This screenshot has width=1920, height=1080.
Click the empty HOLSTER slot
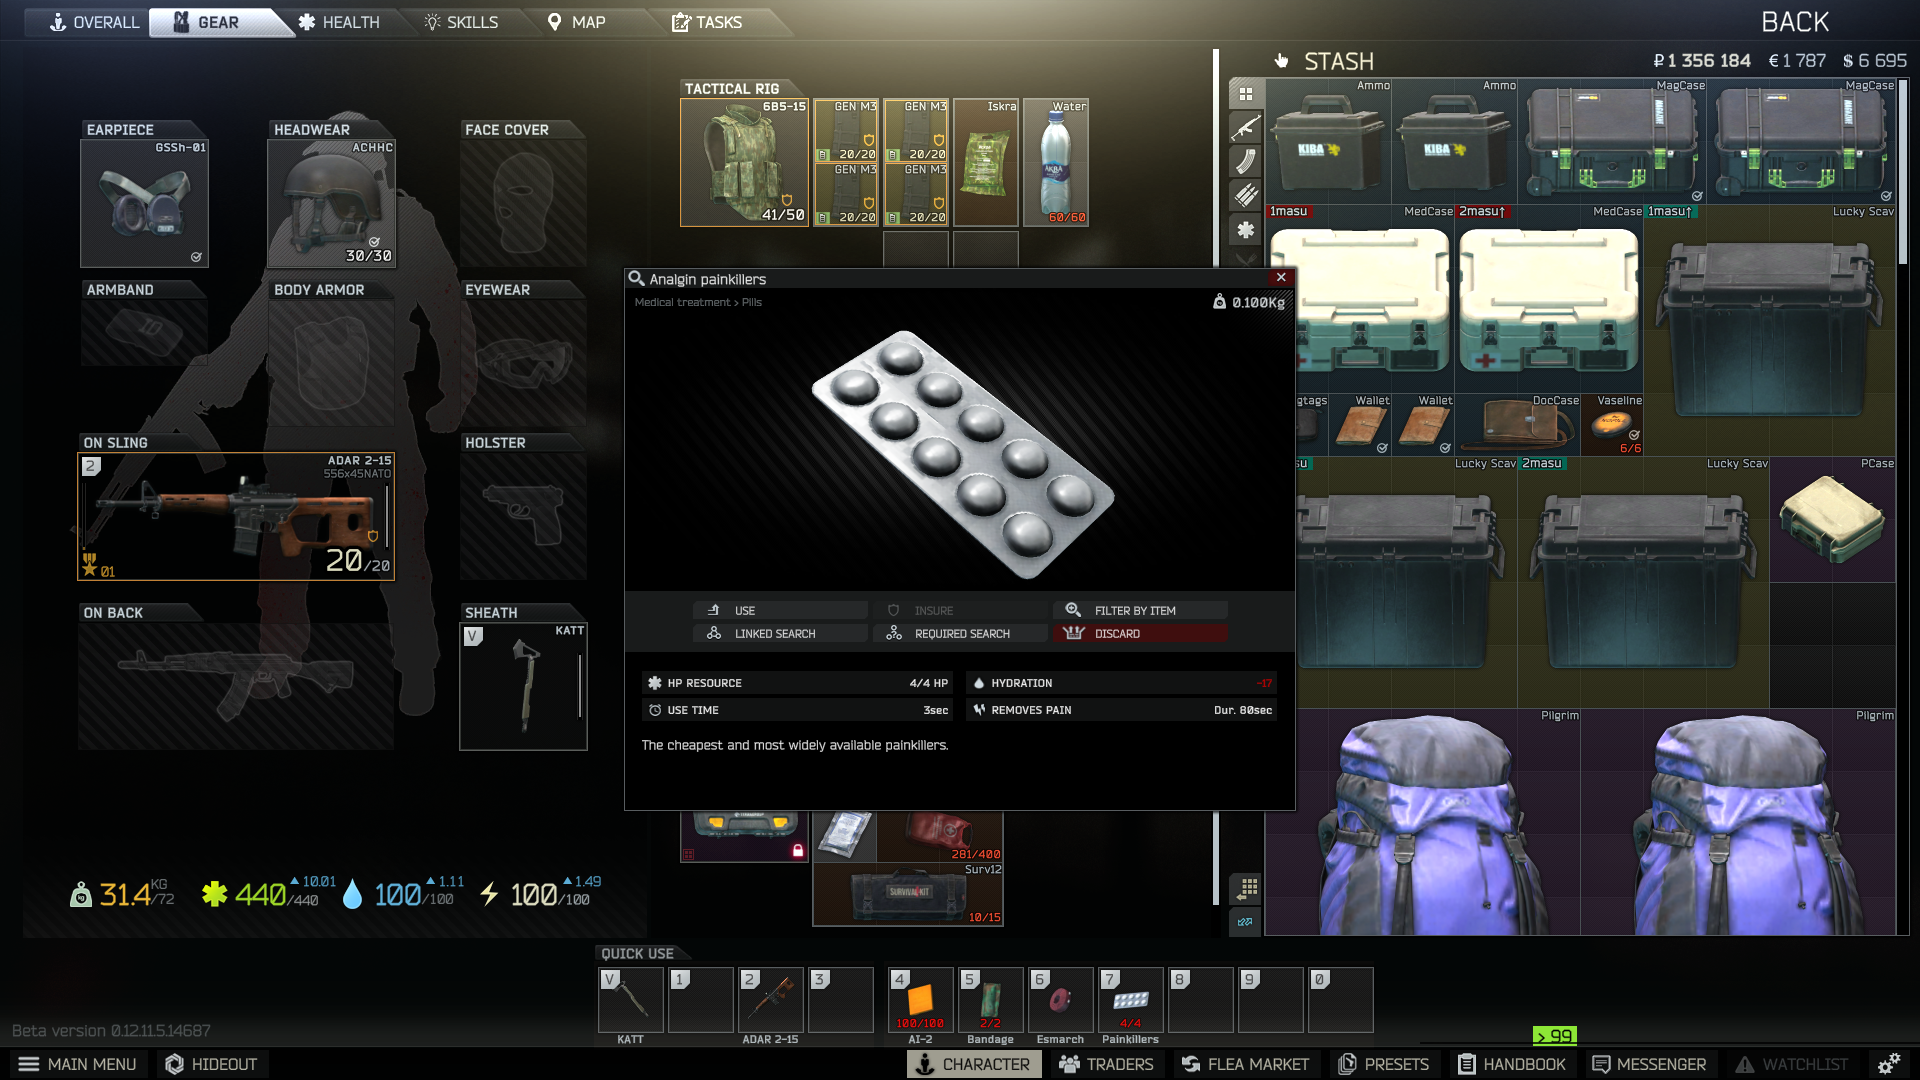(523, 517)
